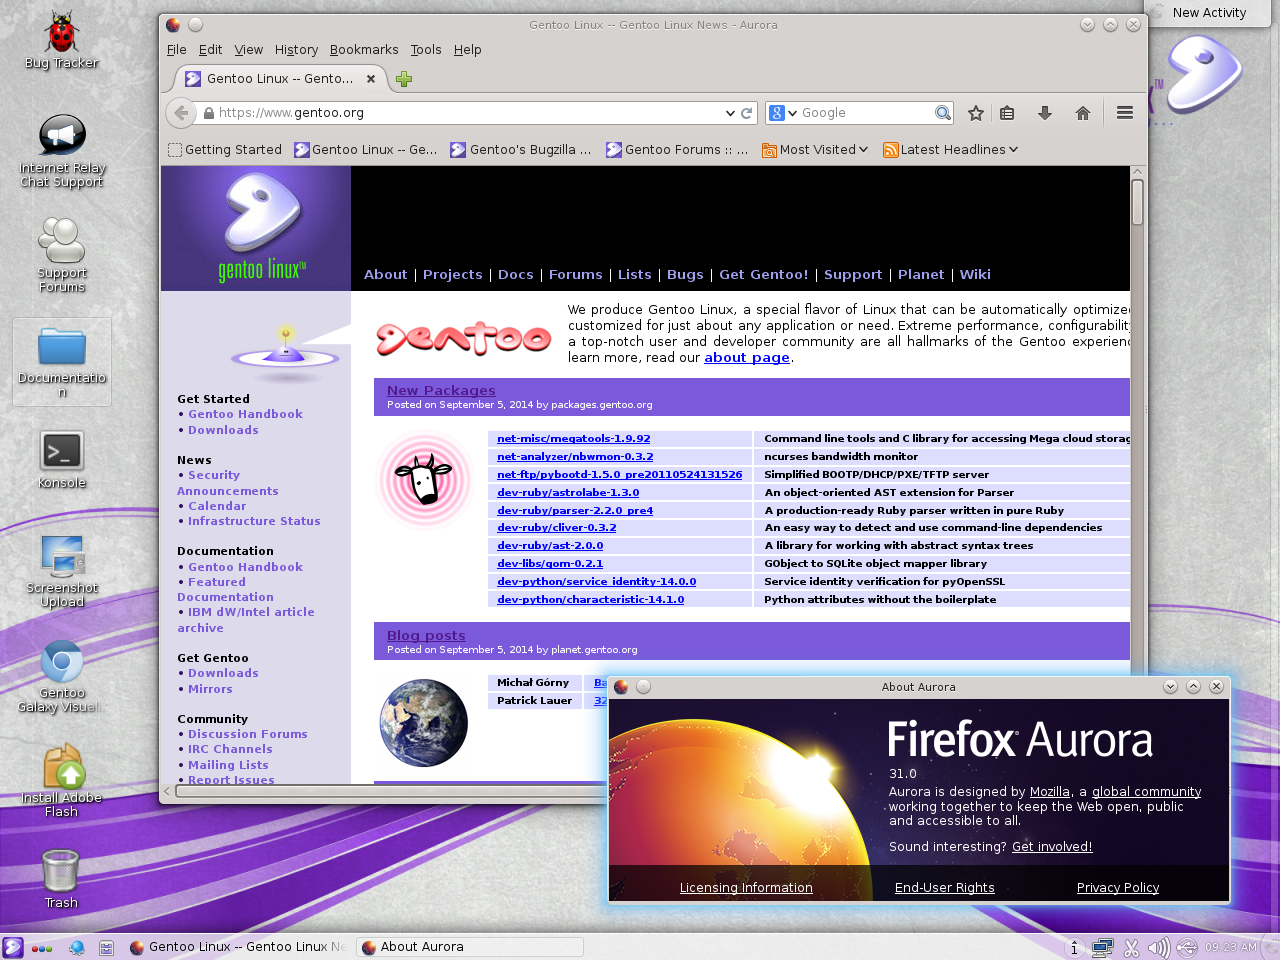Click Licensing Information in About Aurora
Image resolution: width=1280 pixels, height=960 pixels.
746,888
